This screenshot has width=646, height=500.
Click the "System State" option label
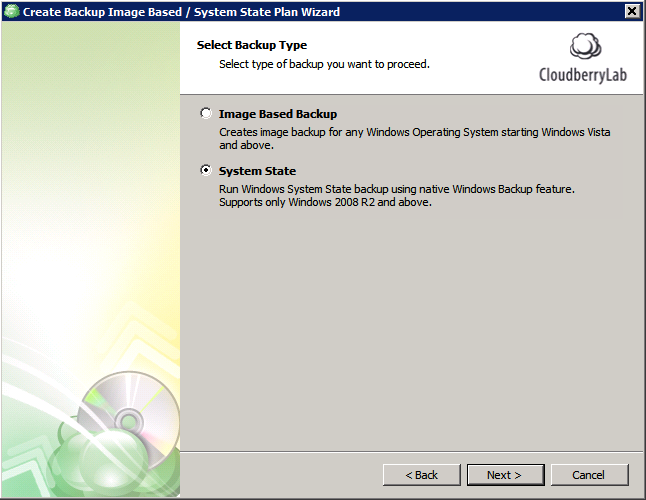(x=257, y=171)
